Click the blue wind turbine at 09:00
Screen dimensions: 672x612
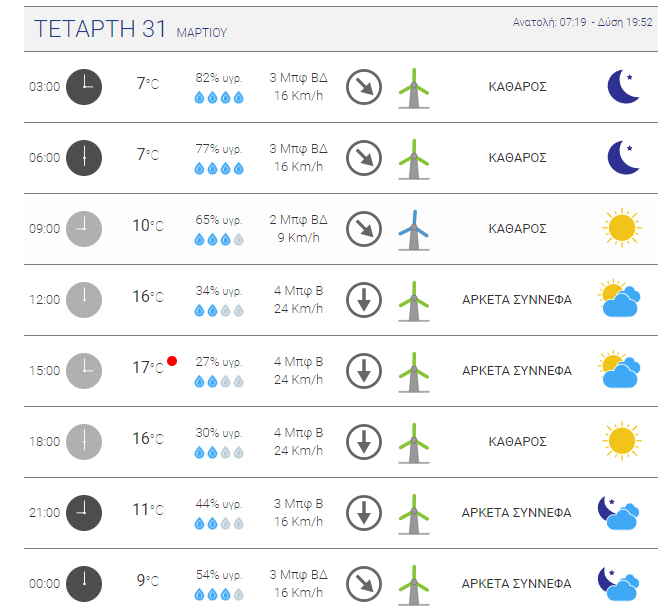click(x=413, y=228)
